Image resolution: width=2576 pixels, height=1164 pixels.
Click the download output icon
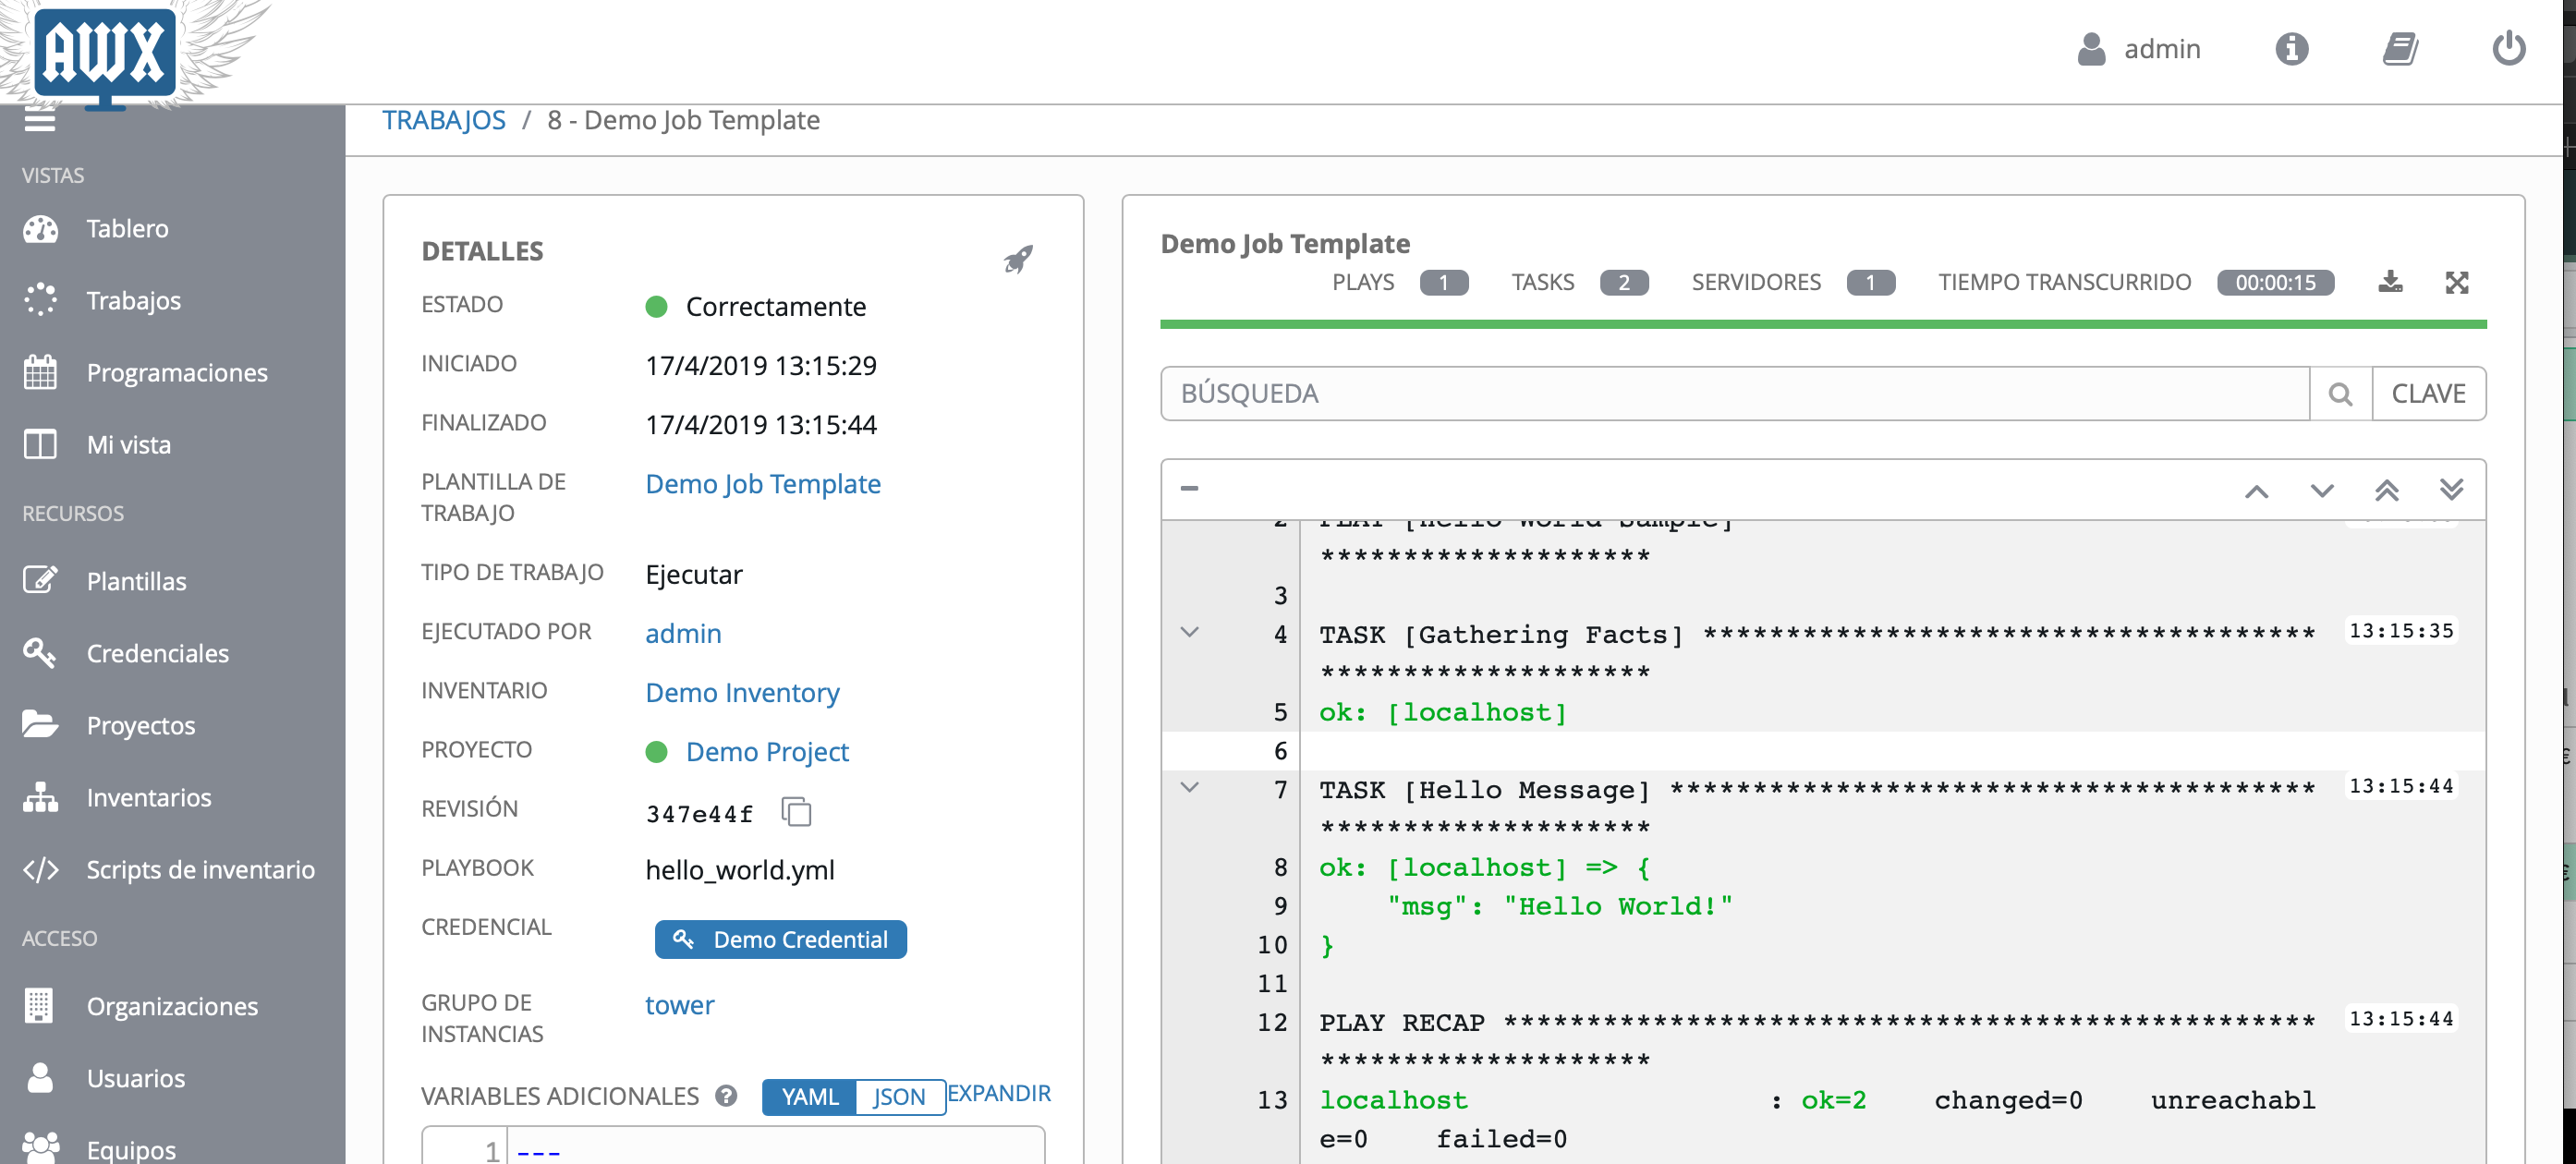click(2392, 283)
